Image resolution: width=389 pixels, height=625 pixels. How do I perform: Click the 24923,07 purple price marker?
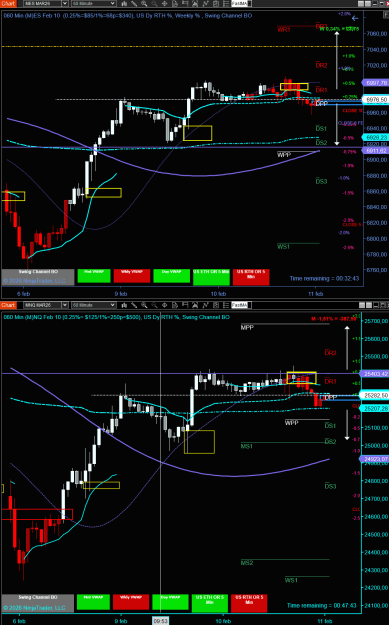coord(374,459)
